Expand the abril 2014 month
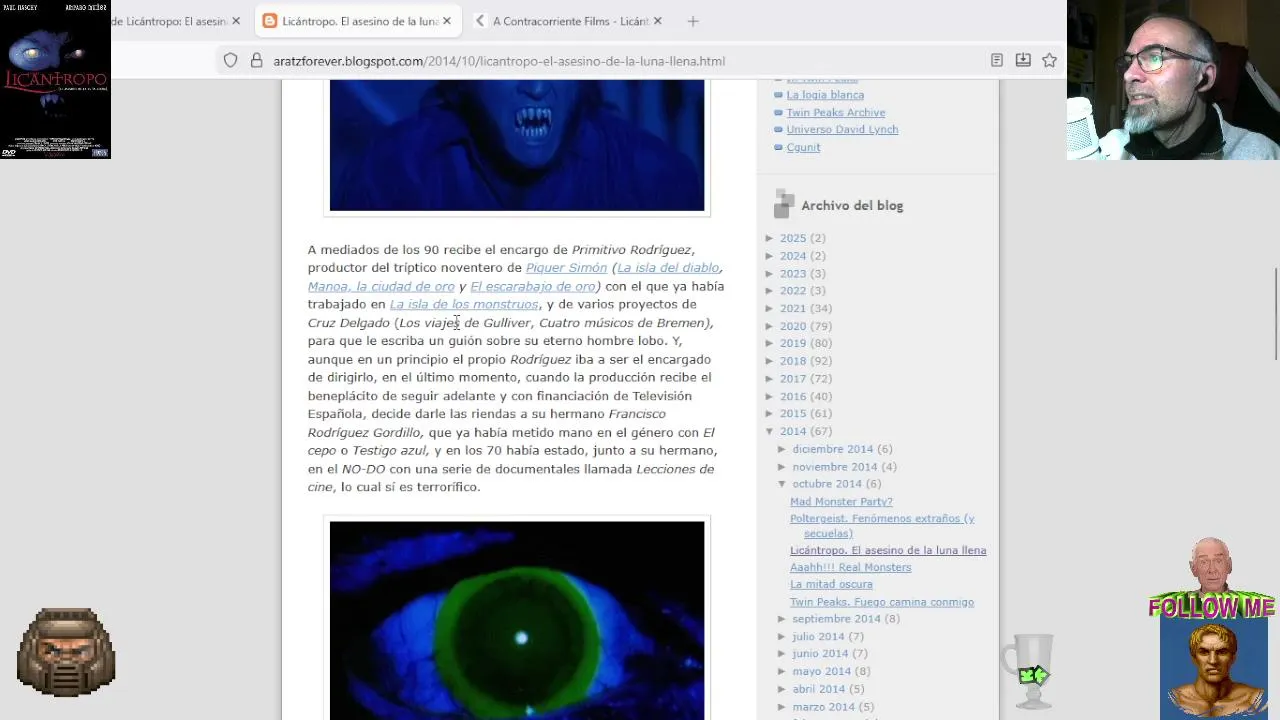 782,689
